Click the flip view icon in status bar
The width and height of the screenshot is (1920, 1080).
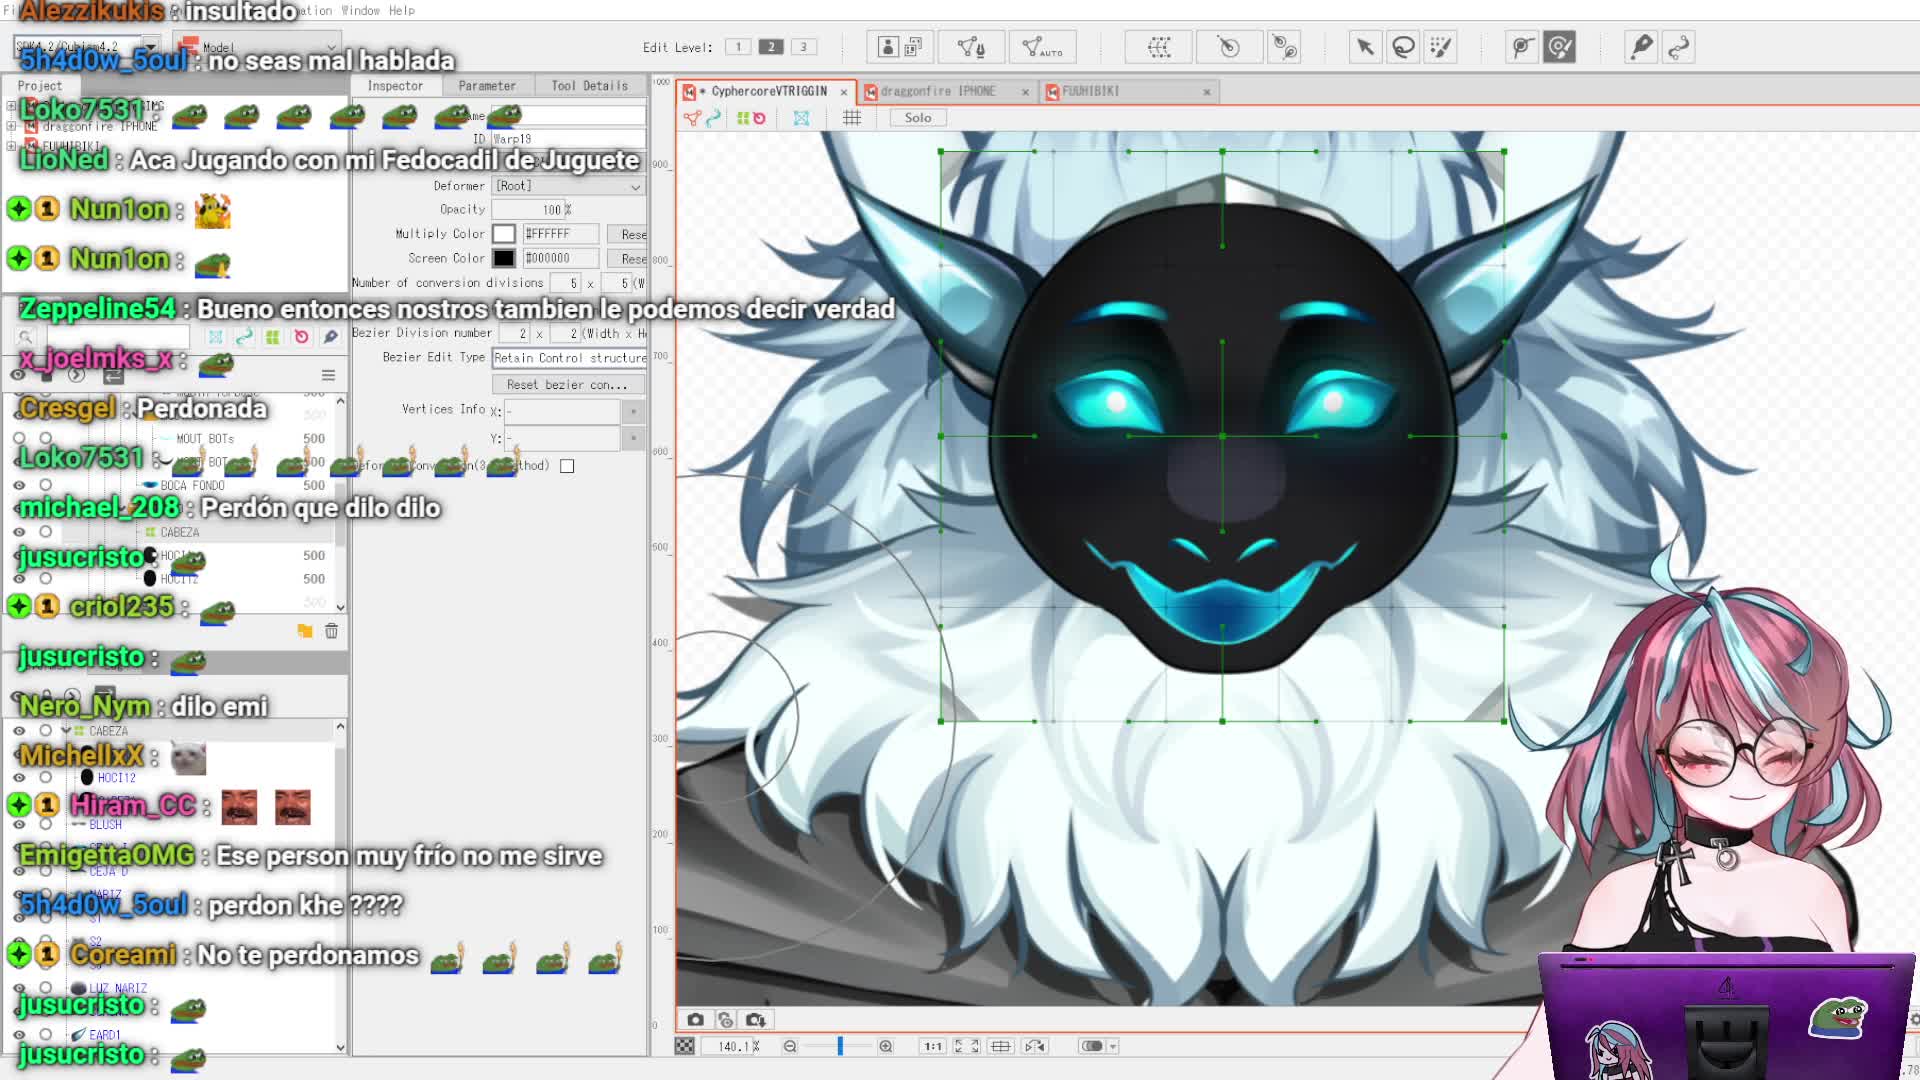tap(1035, 1046)
